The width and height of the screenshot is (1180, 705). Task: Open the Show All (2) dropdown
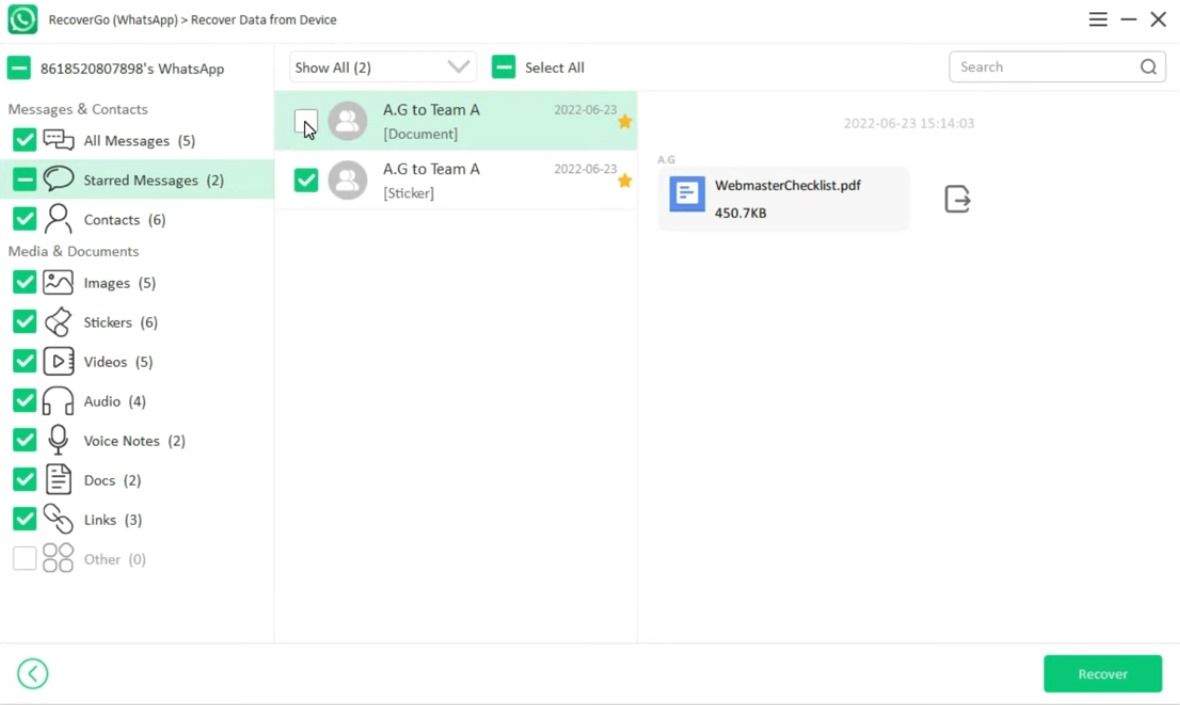[383, 67]
